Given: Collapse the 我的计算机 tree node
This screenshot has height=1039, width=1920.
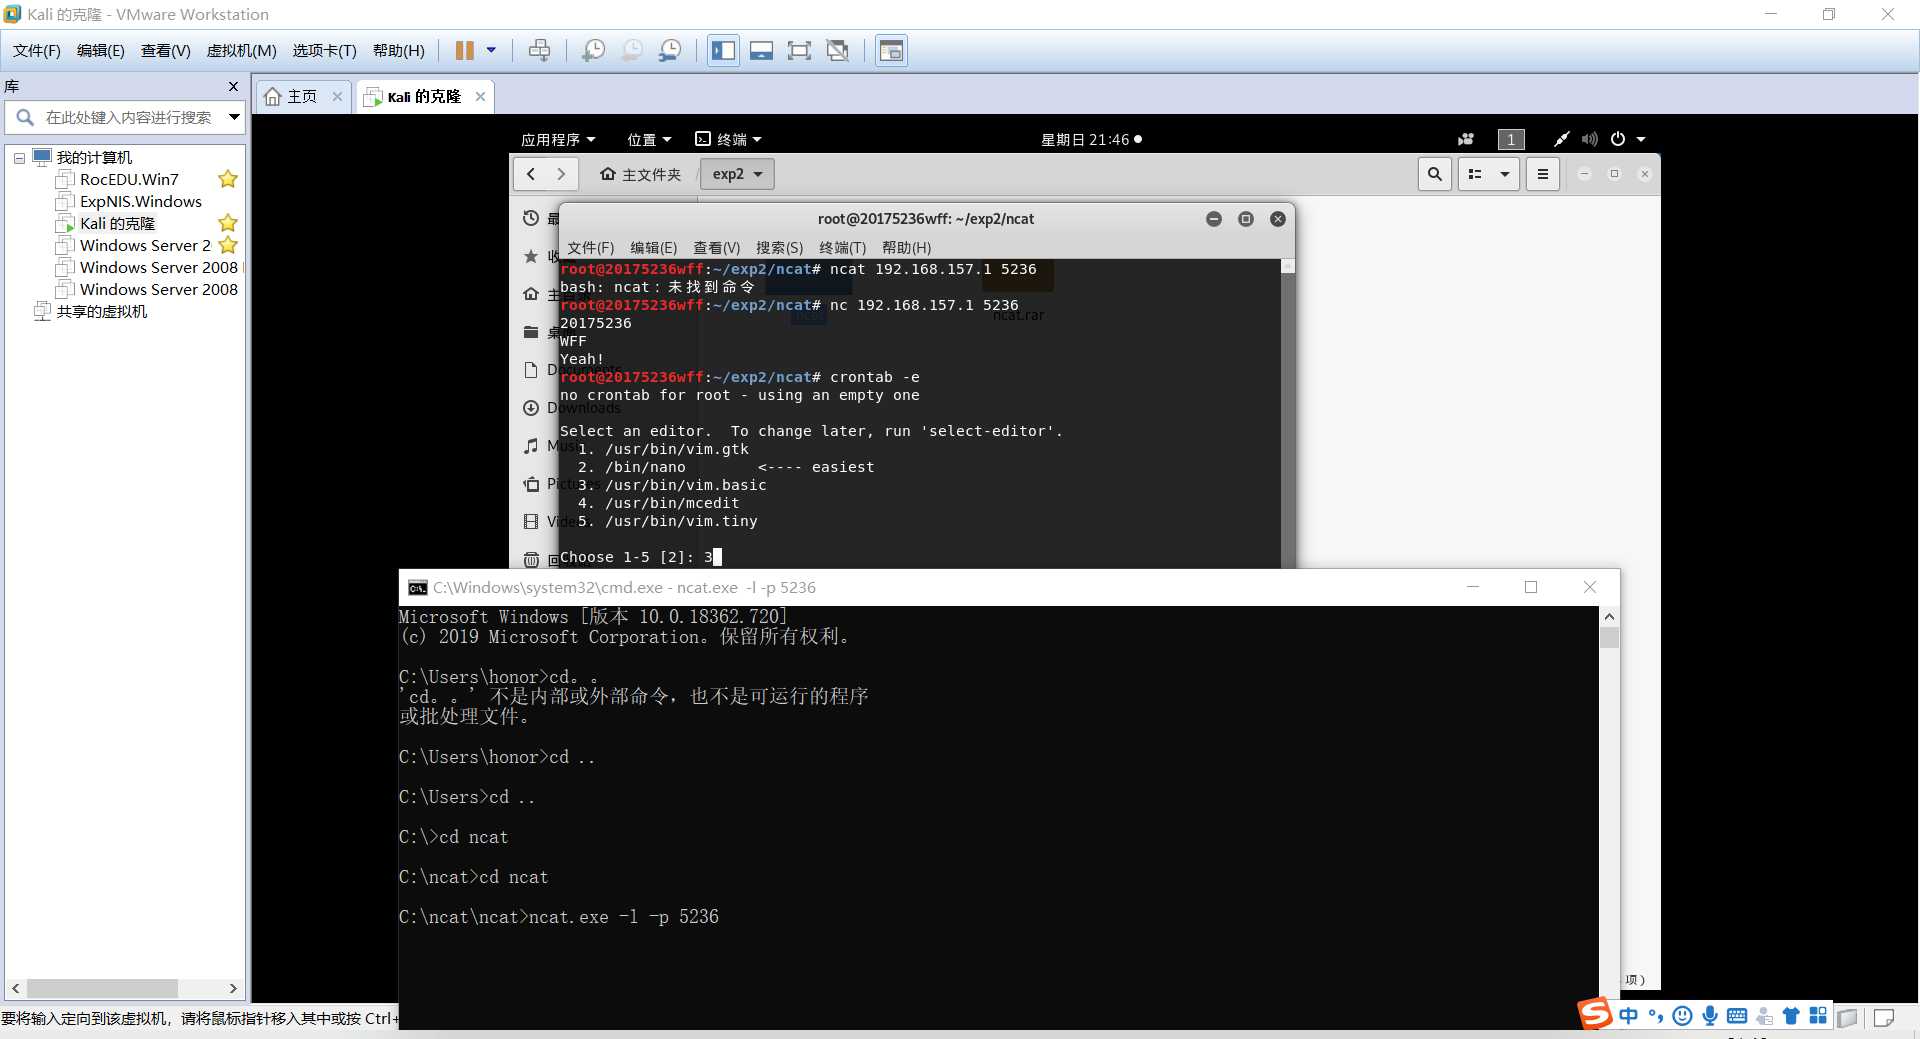Looking at the screenshot, I should point(19,158).
